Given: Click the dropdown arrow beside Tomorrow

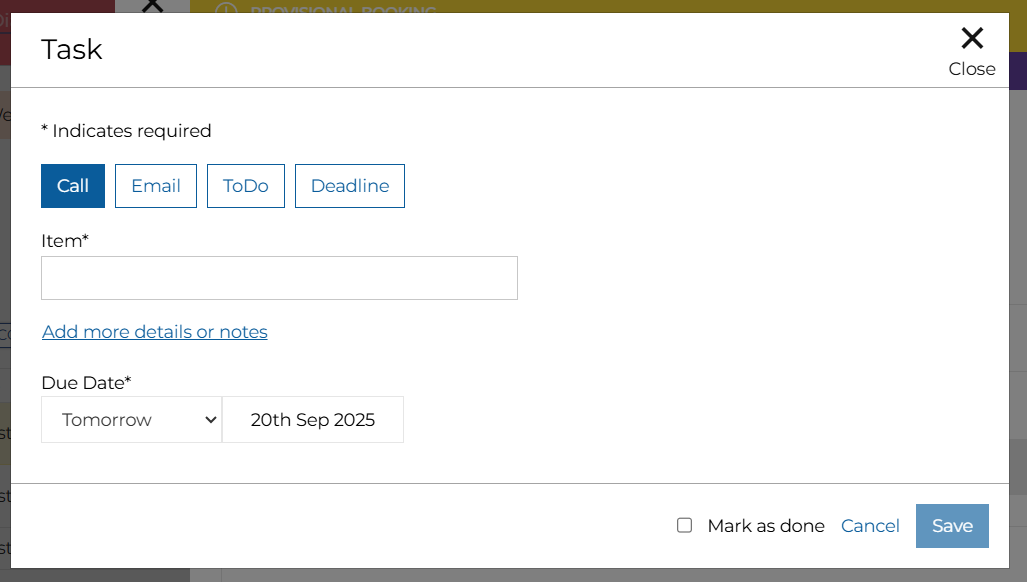Looking at the screenshot, I should [x=211, y=420].
